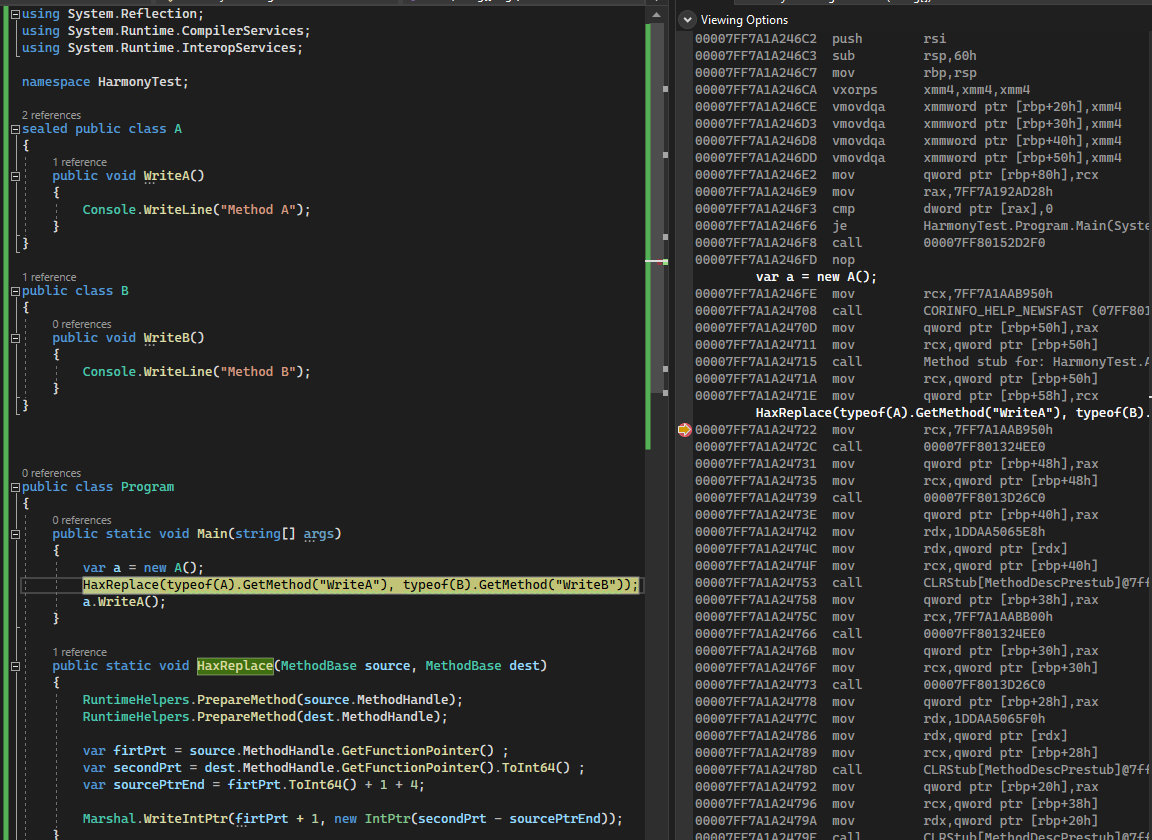Open '0 references' CodeLens above WriteB
1152x840 pixels.
point(82,324)
